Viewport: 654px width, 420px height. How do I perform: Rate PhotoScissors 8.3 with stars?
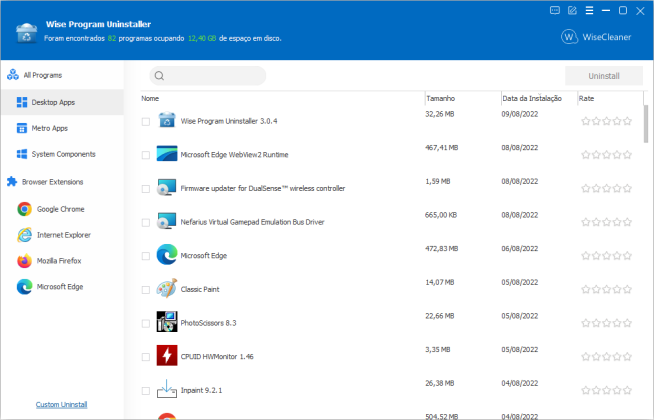[x=606, y=323]
